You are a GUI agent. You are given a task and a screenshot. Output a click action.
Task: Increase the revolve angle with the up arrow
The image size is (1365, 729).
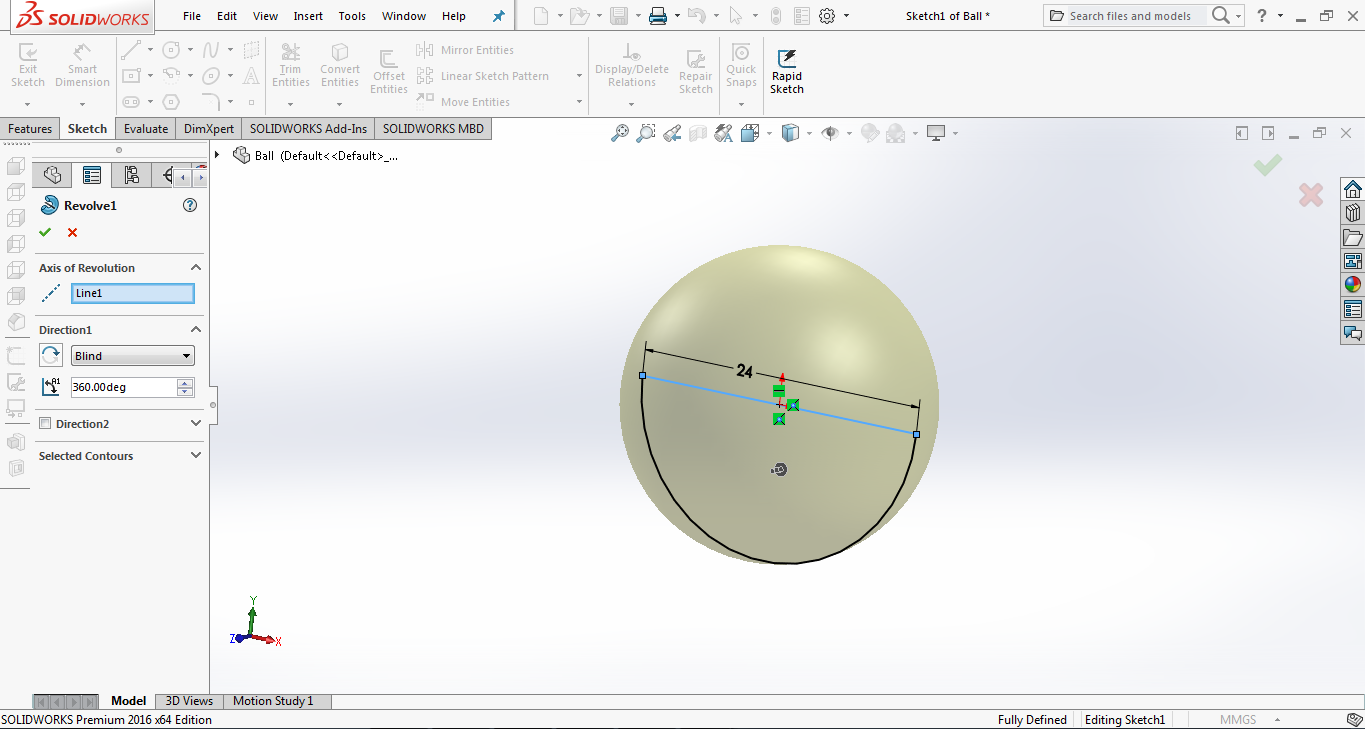coord(185,383)
